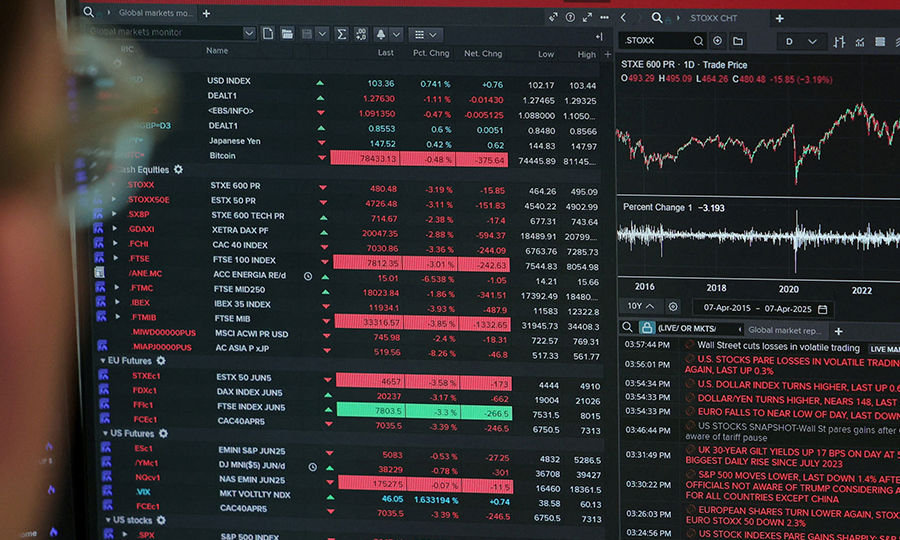This screenshot has height=540, width=900.
Task: Click the target icon next to 10Y selector
Action: pyautogui.click(x=673, y=306)
